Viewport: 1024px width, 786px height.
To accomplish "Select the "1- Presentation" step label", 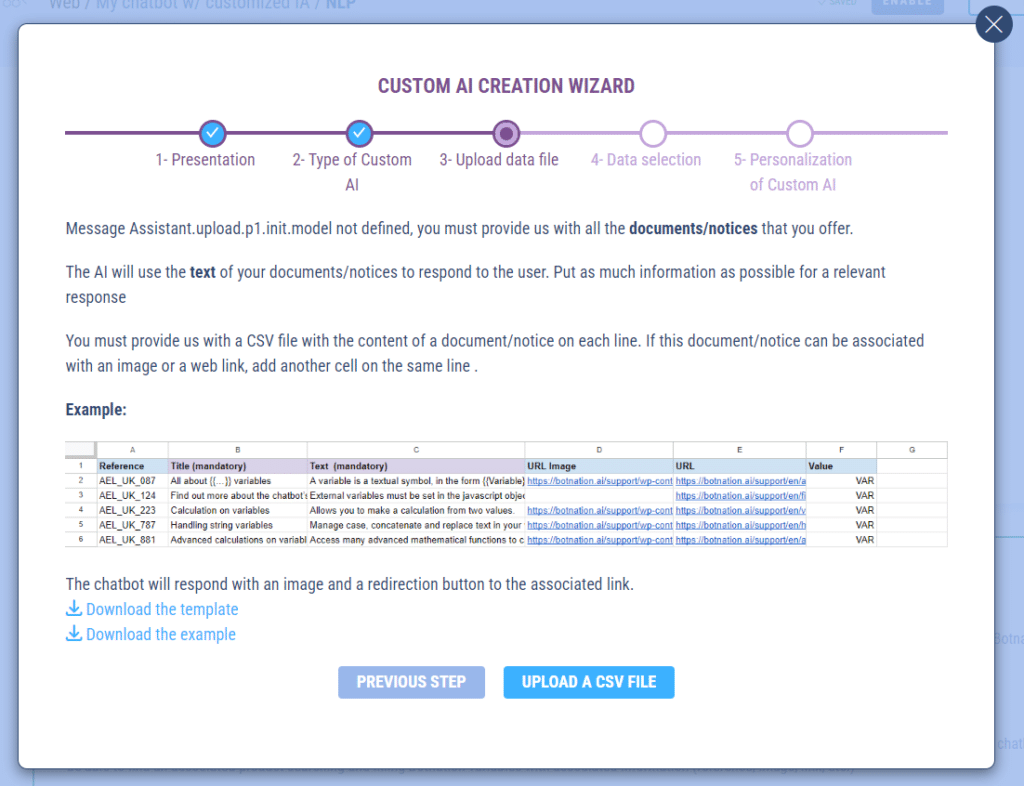I will tap(205, 160).
